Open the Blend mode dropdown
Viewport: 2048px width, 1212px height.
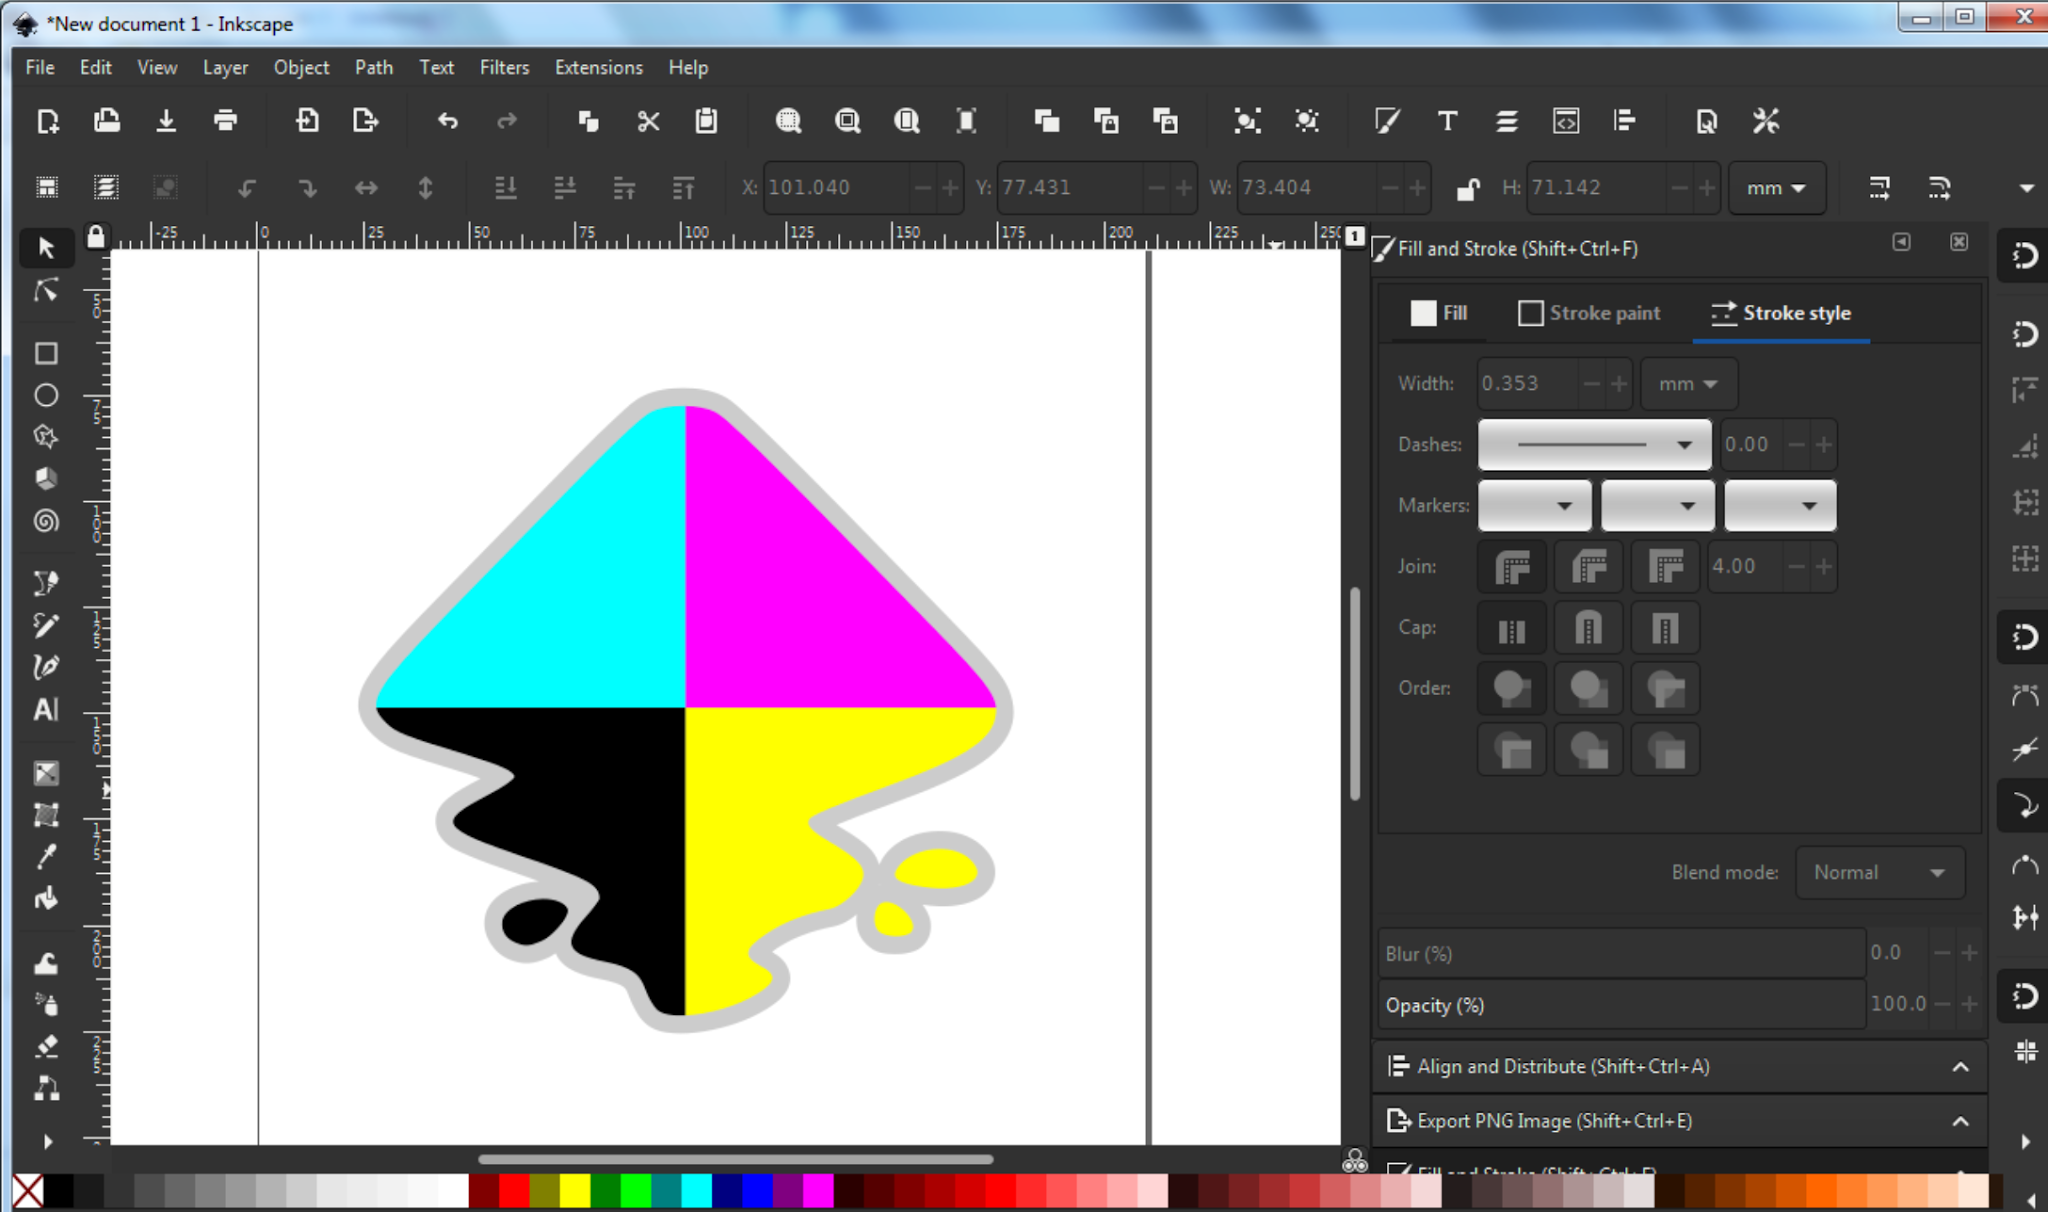click(x=1879, y=872)
